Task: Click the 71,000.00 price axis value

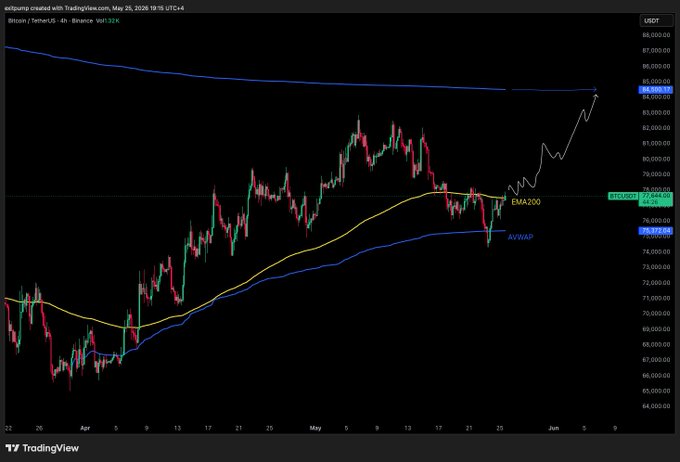Action: pyautogui.click(x=656, y=298)
